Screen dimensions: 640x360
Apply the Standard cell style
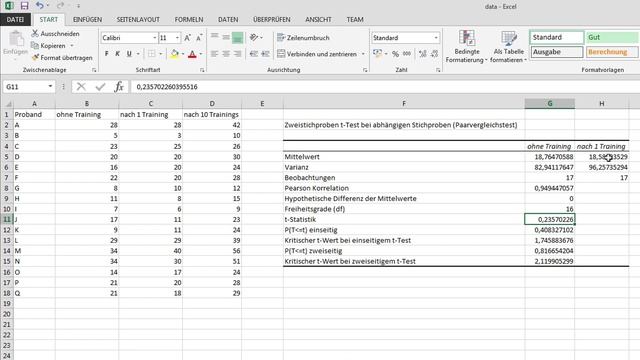[x=557, y=37]
